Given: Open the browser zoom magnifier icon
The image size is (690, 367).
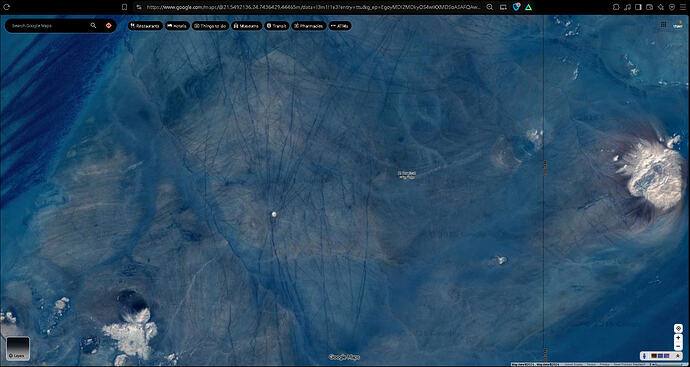Looking at the screenshot, I should pyautogui.click(x=489, y=7).
